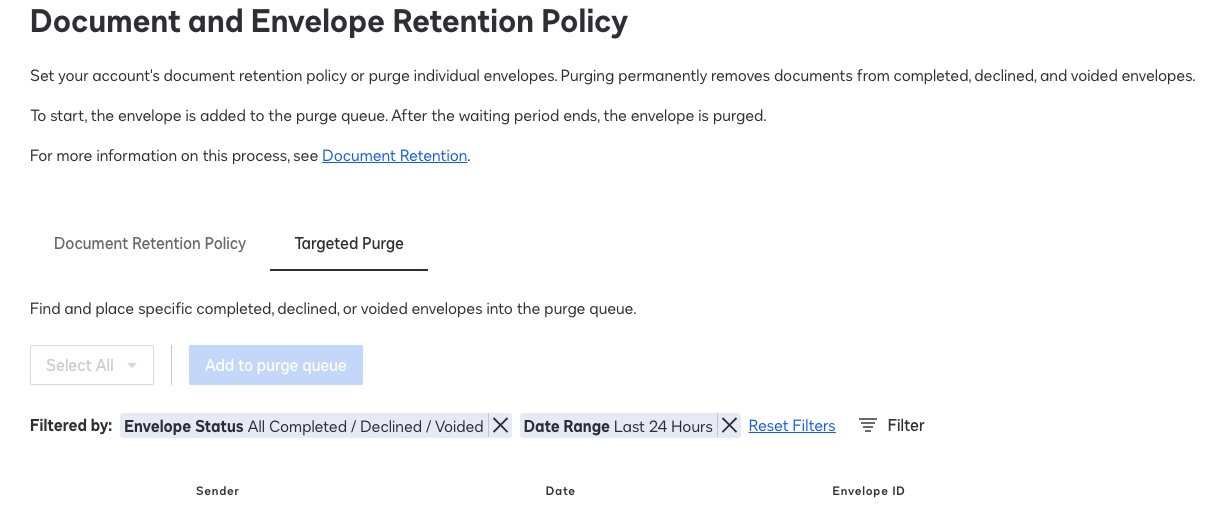Screen dimensions: 1210x515
Task: Open the Document Retention help link
Action: point(394,156)
